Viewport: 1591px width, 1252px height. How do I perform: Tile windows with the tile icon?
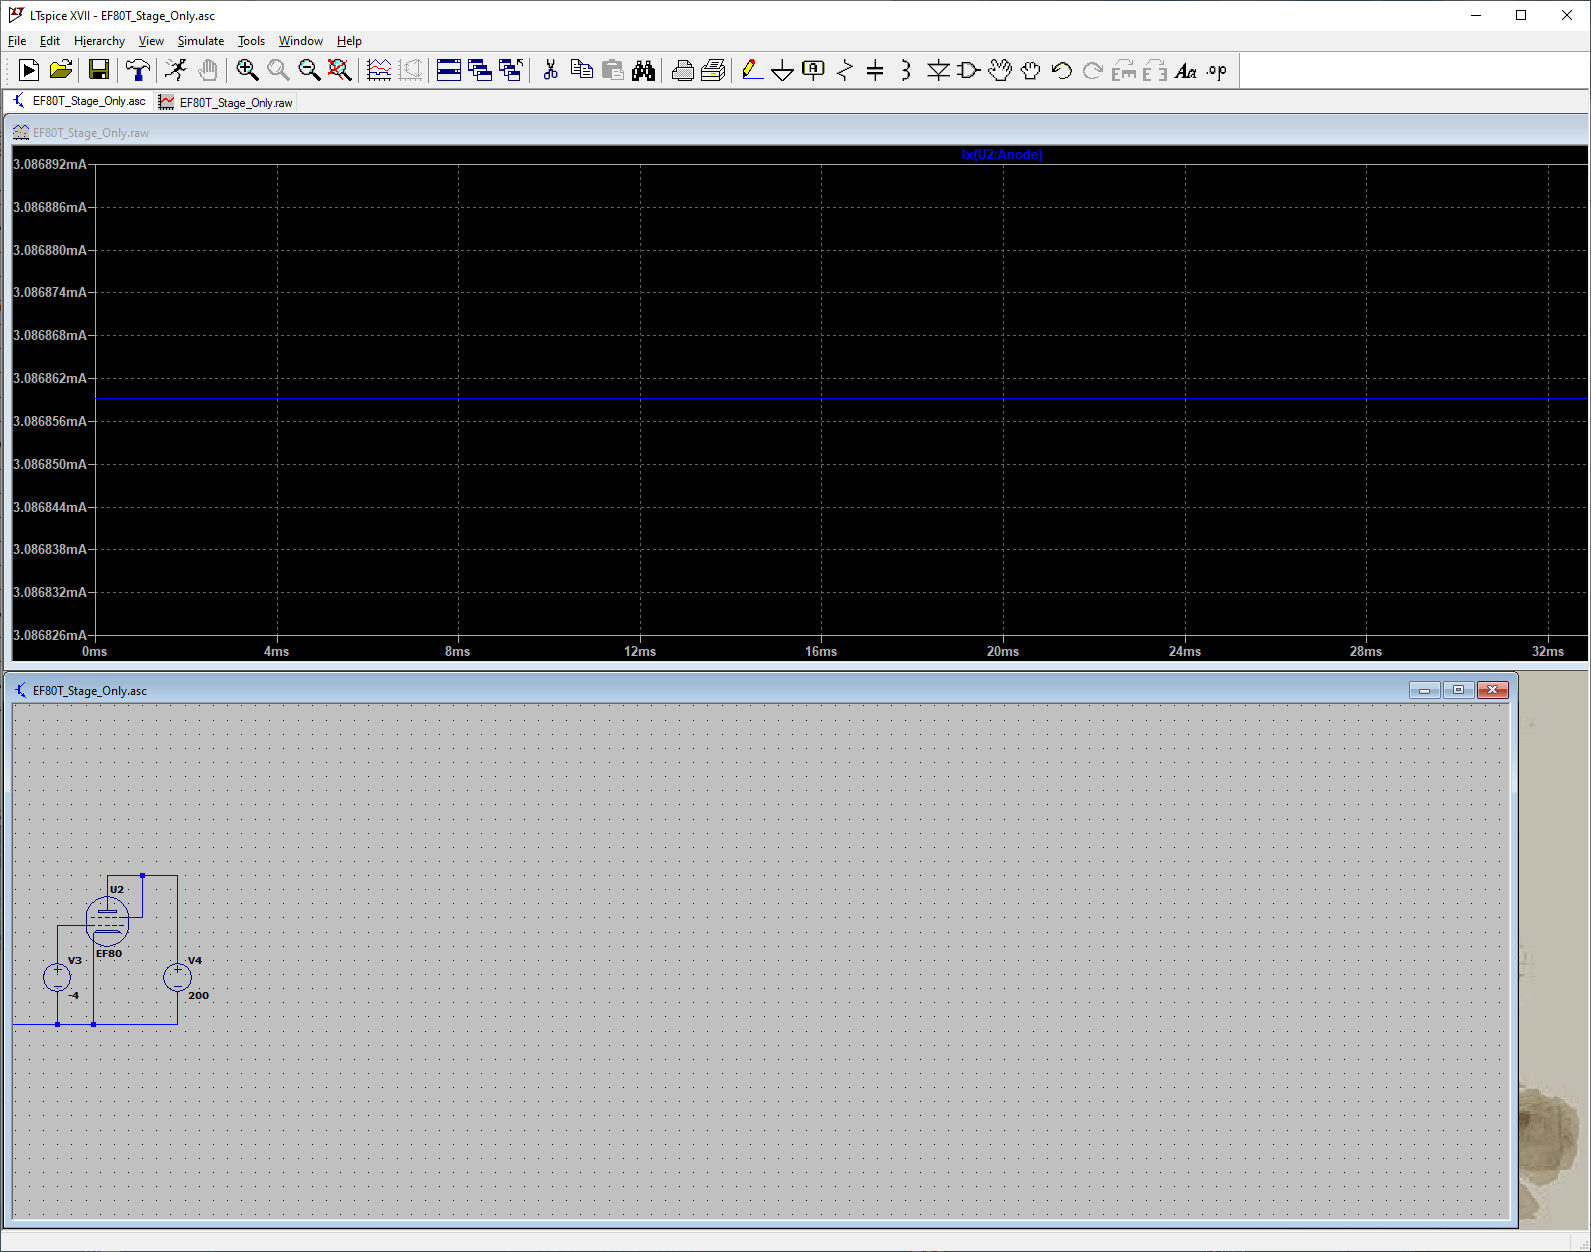tap(449, 70)
